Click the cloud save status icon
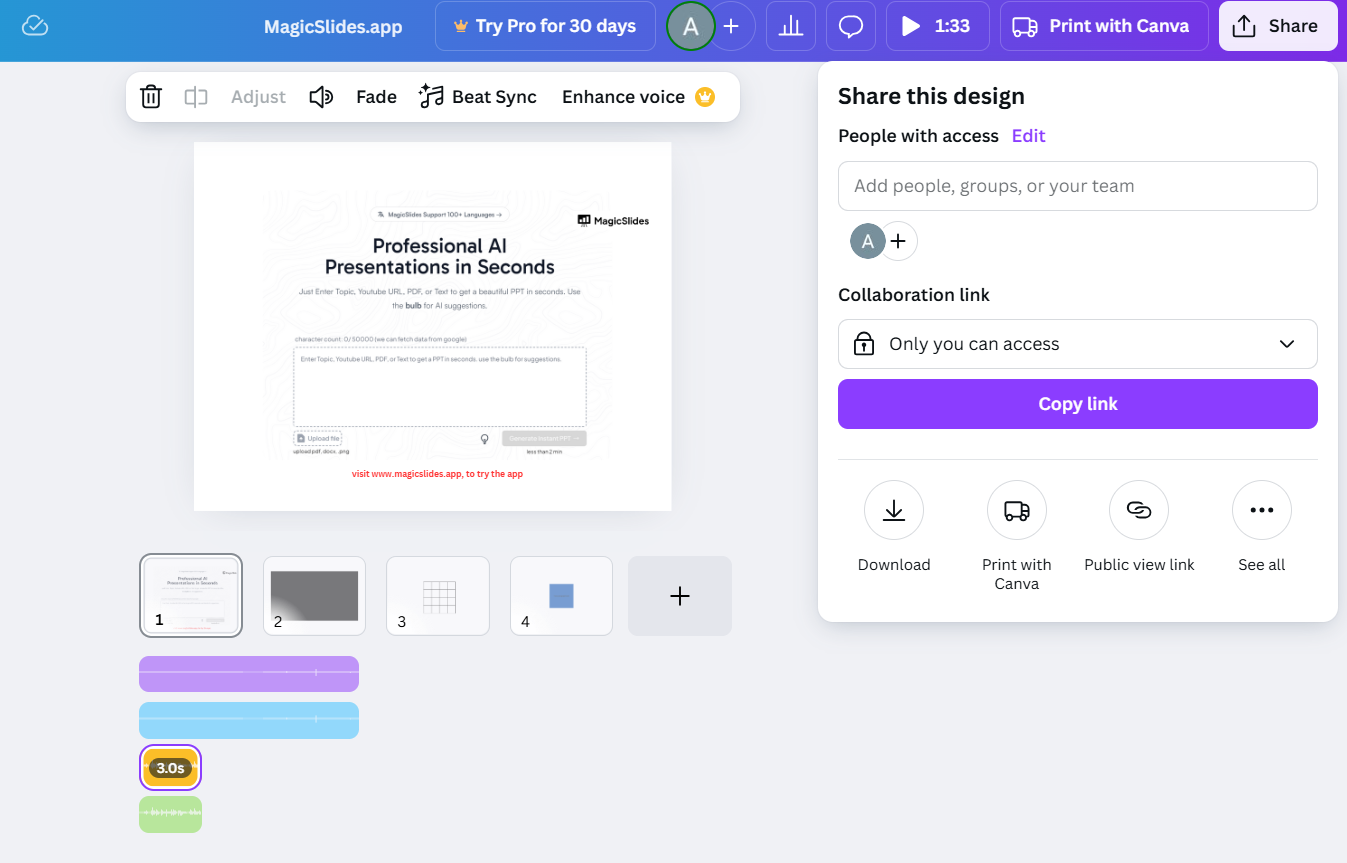Image resolution: width=1347 pixels, height=863 pixels. [35, 26]
